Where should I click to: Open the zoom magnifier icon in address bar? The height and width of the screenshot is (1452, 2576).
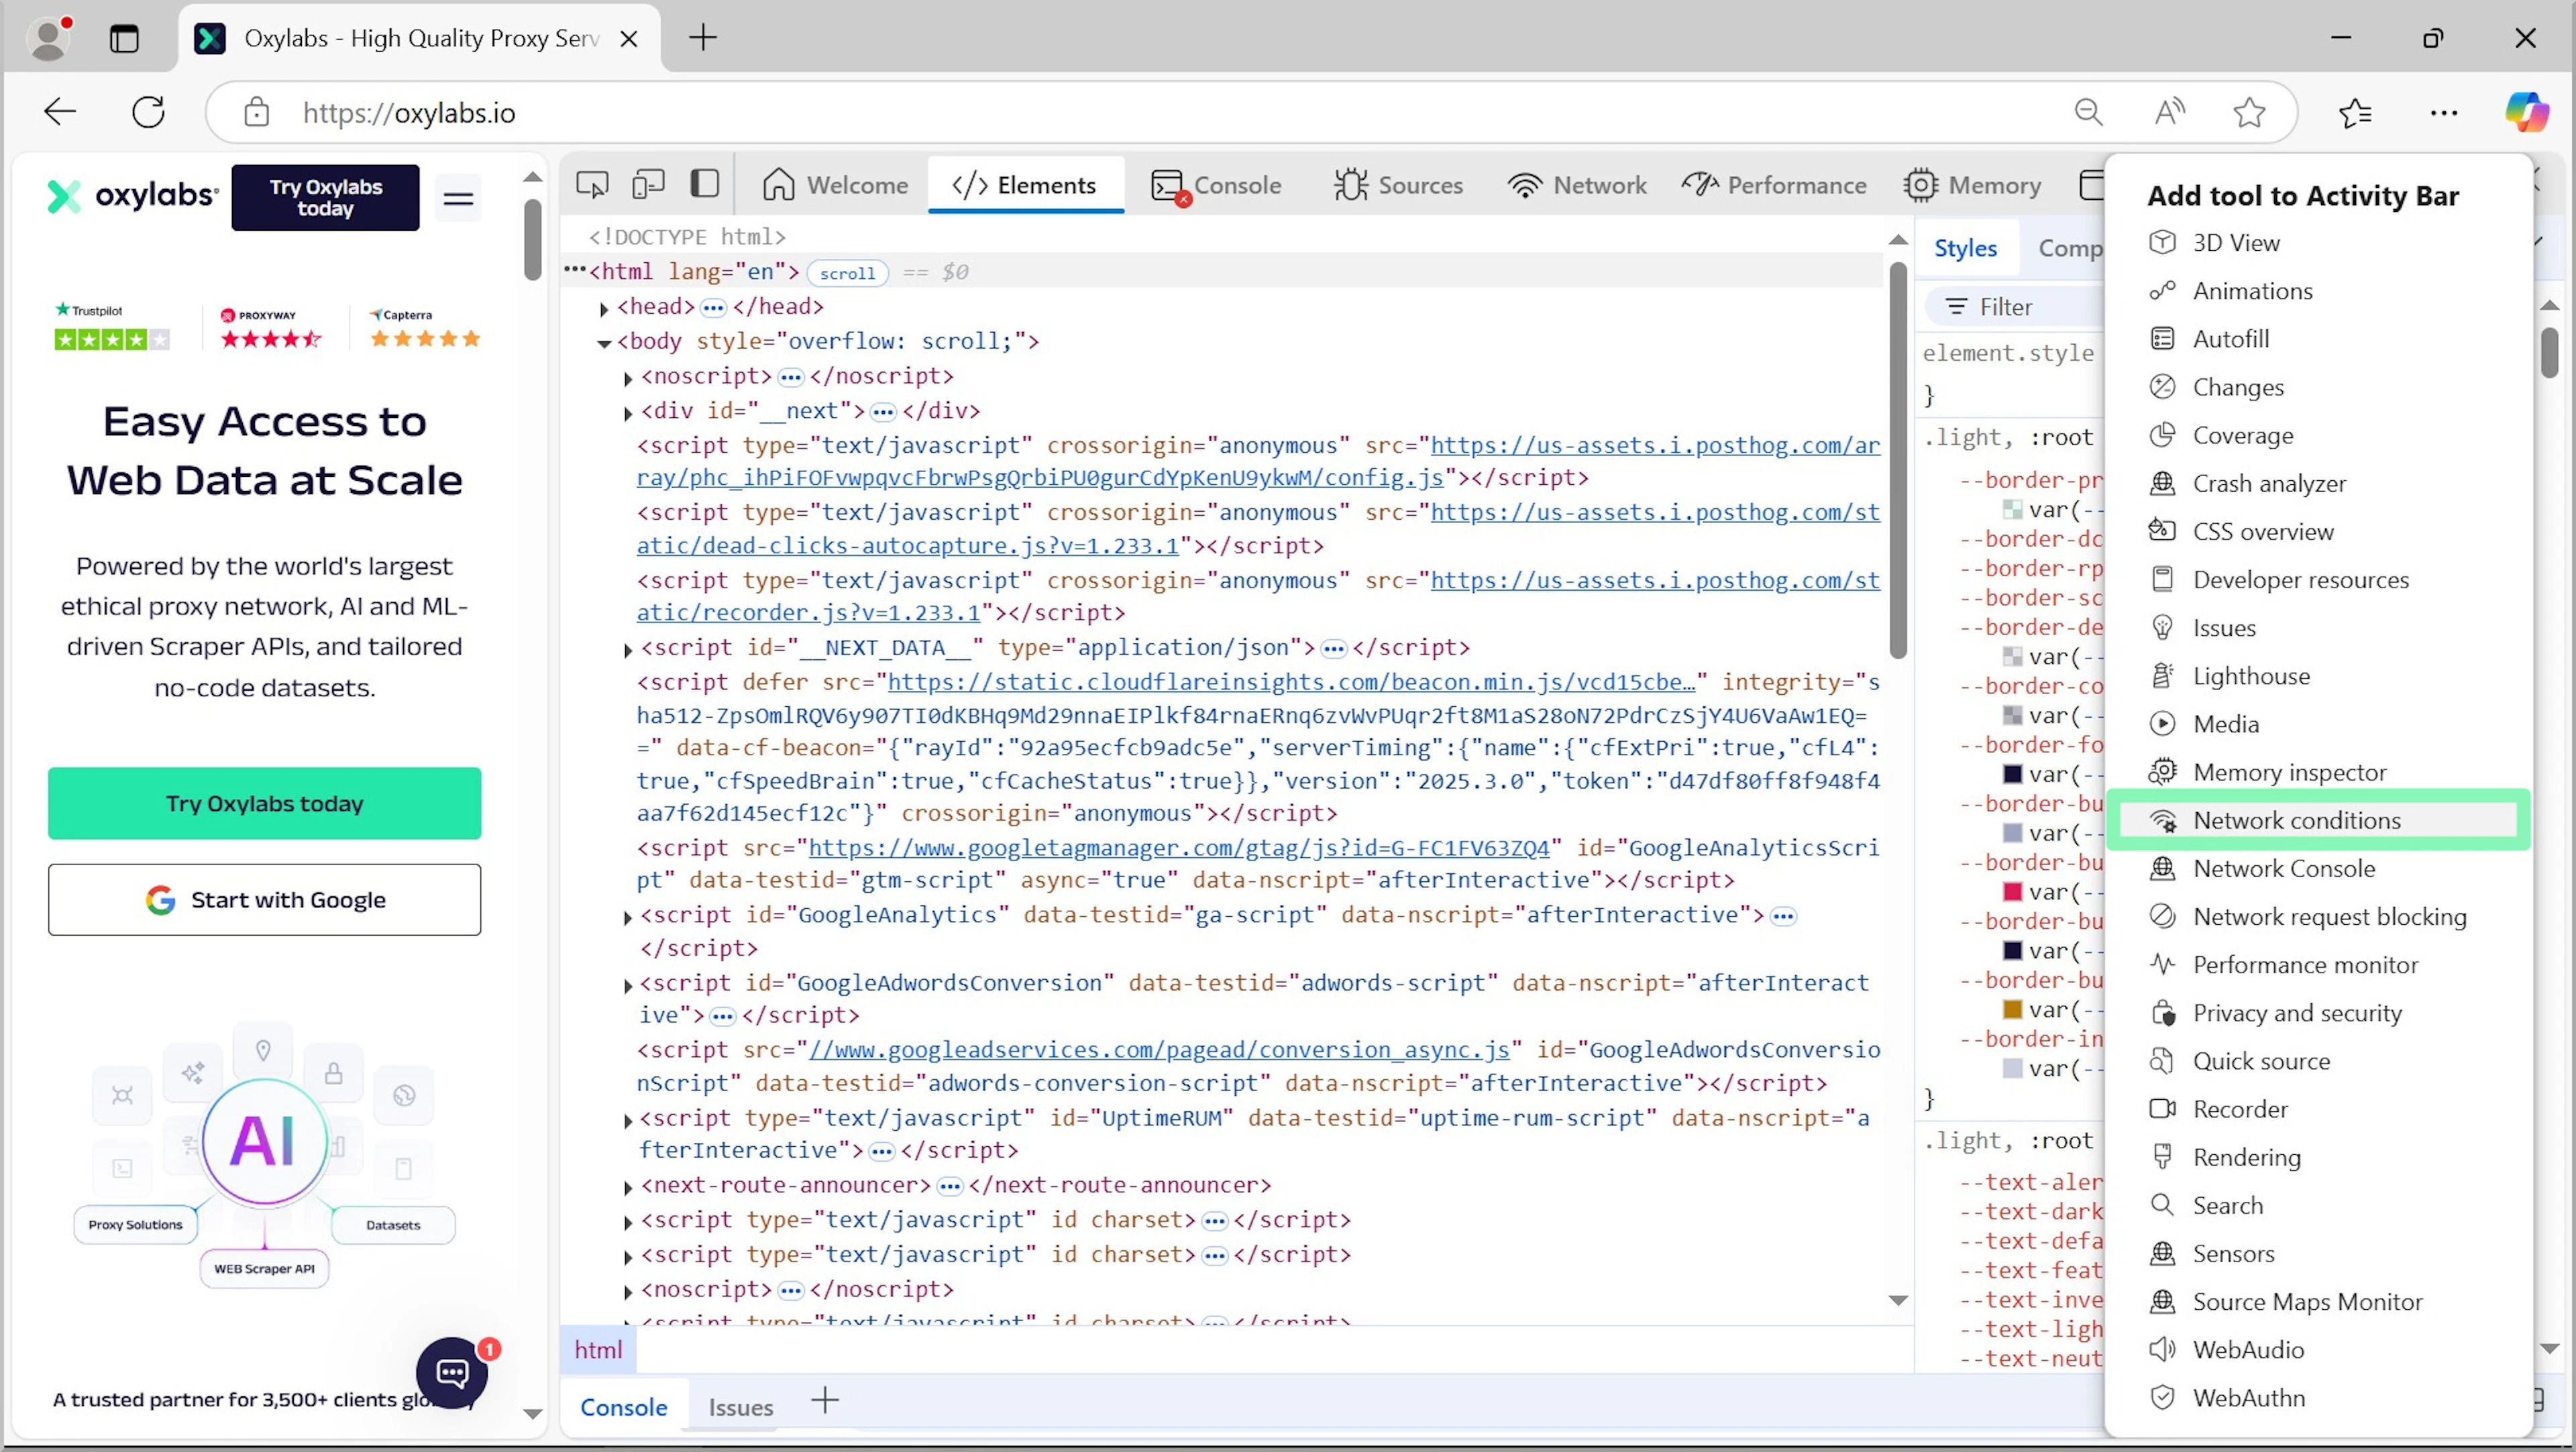coord(2088,112)
